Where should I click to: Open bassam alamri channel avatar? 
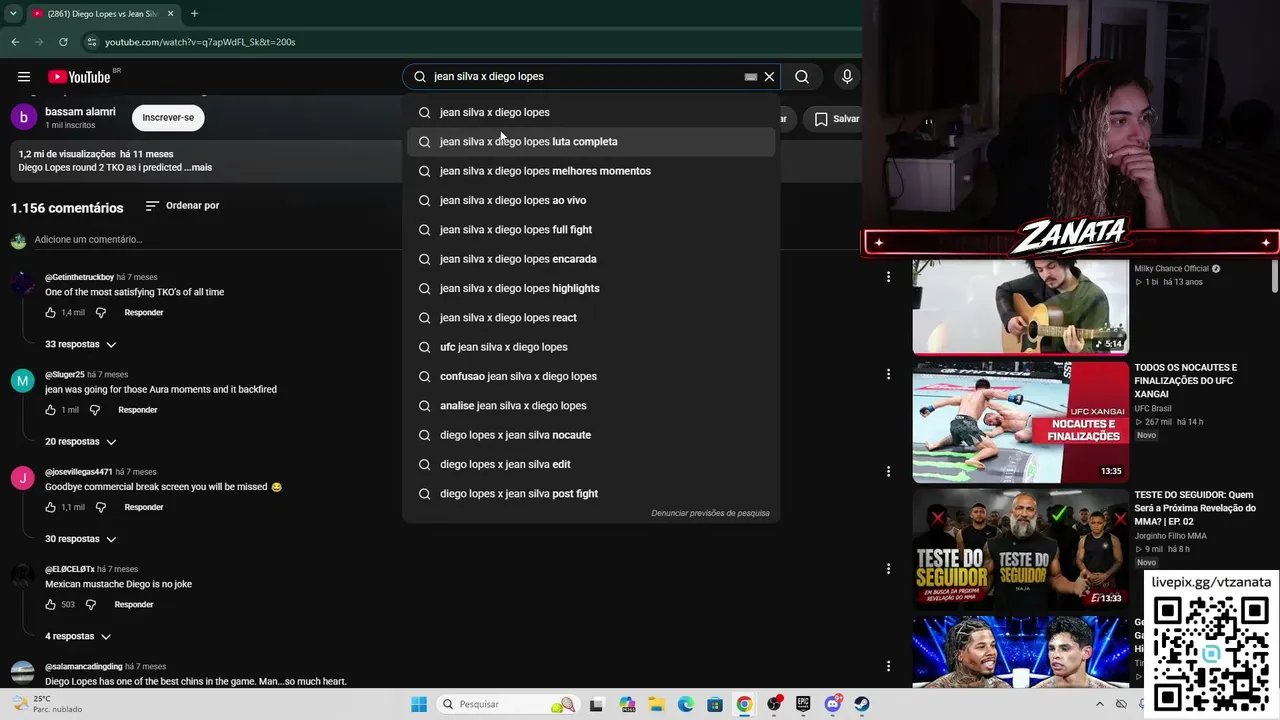pyautogui.click(x=24, y=118)
